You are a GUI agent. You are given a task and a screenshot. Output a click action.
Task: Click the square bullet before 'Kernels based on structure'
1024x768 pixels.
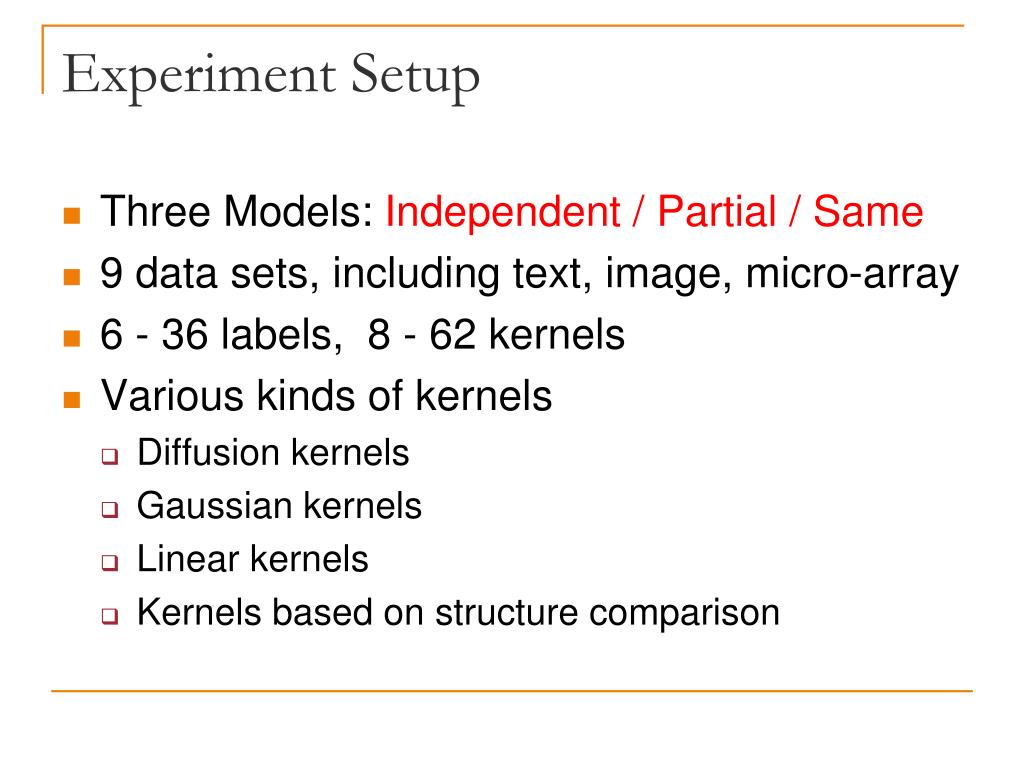110,616
